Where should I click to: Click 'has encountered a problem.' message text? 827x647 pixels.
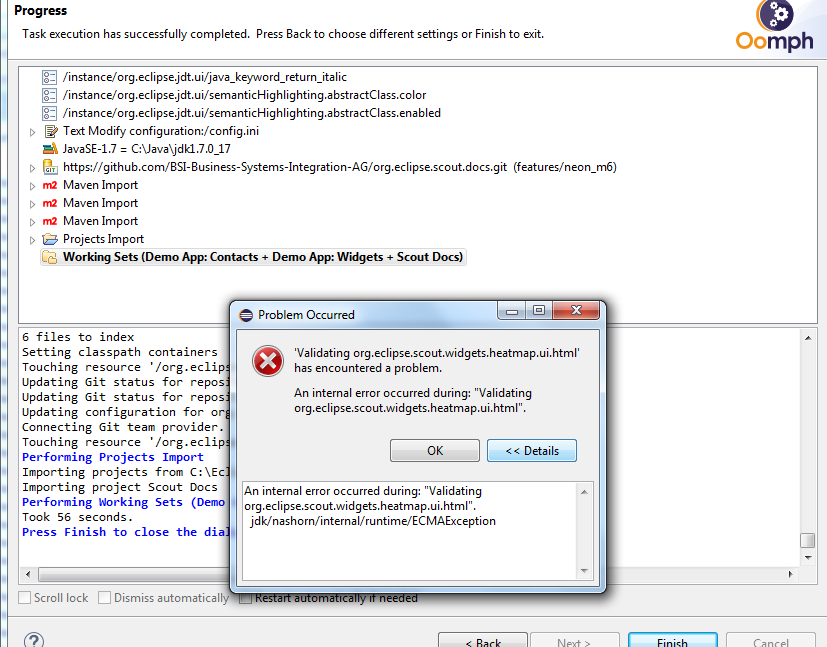coord(368,368)
